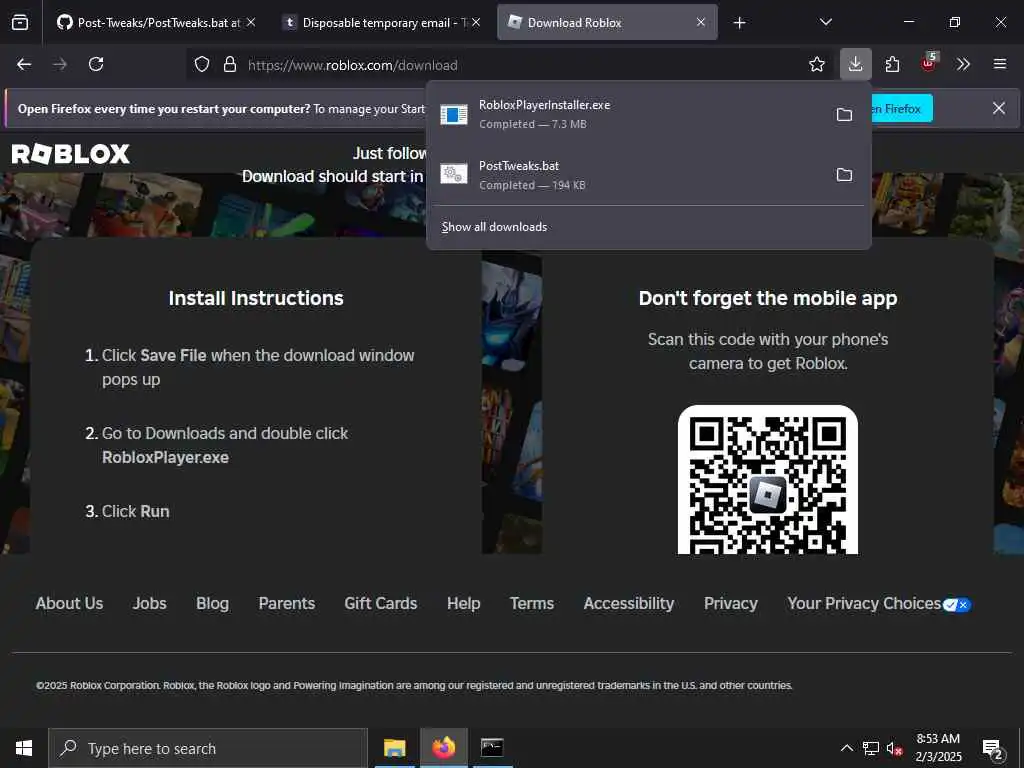Image resolution: width=1024 pixels, height=768 pixels.
Task: Show RobloxPlayerInstaller.exe in folder
Action: coord(844,114)
